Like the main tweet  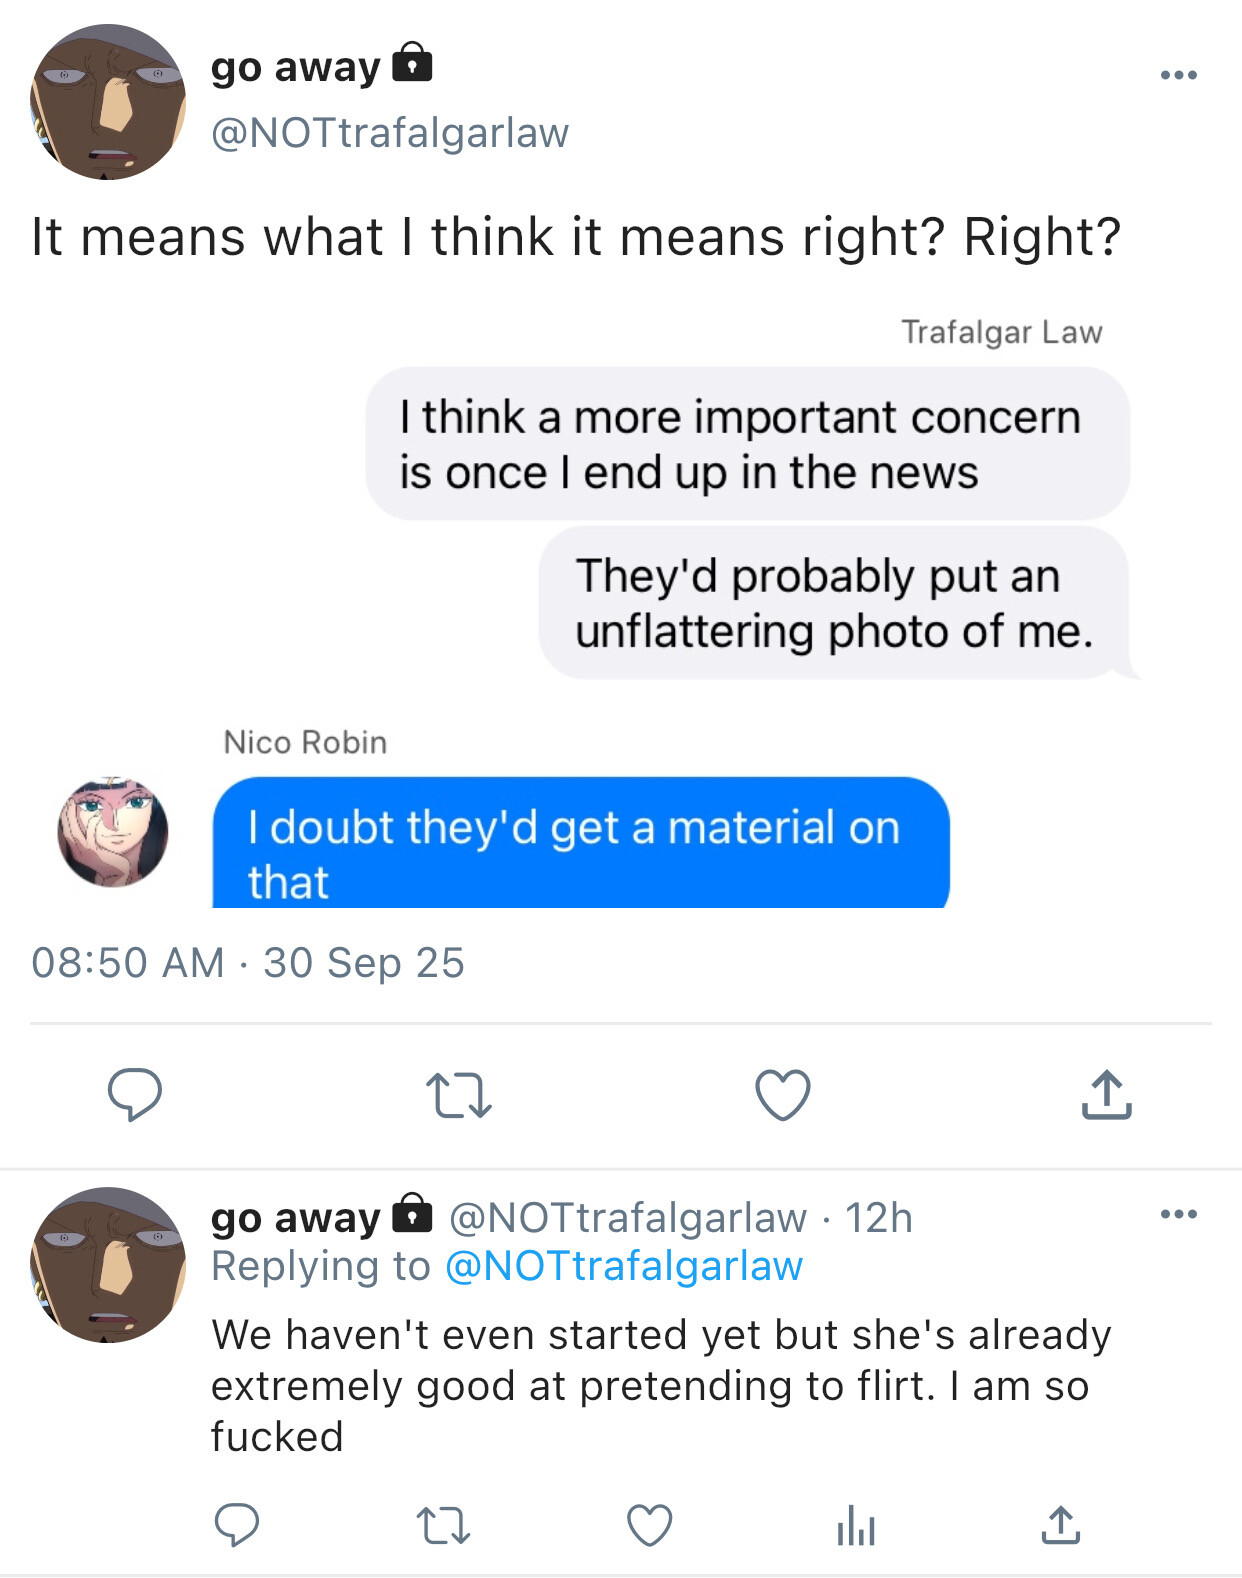point(782,1094)
